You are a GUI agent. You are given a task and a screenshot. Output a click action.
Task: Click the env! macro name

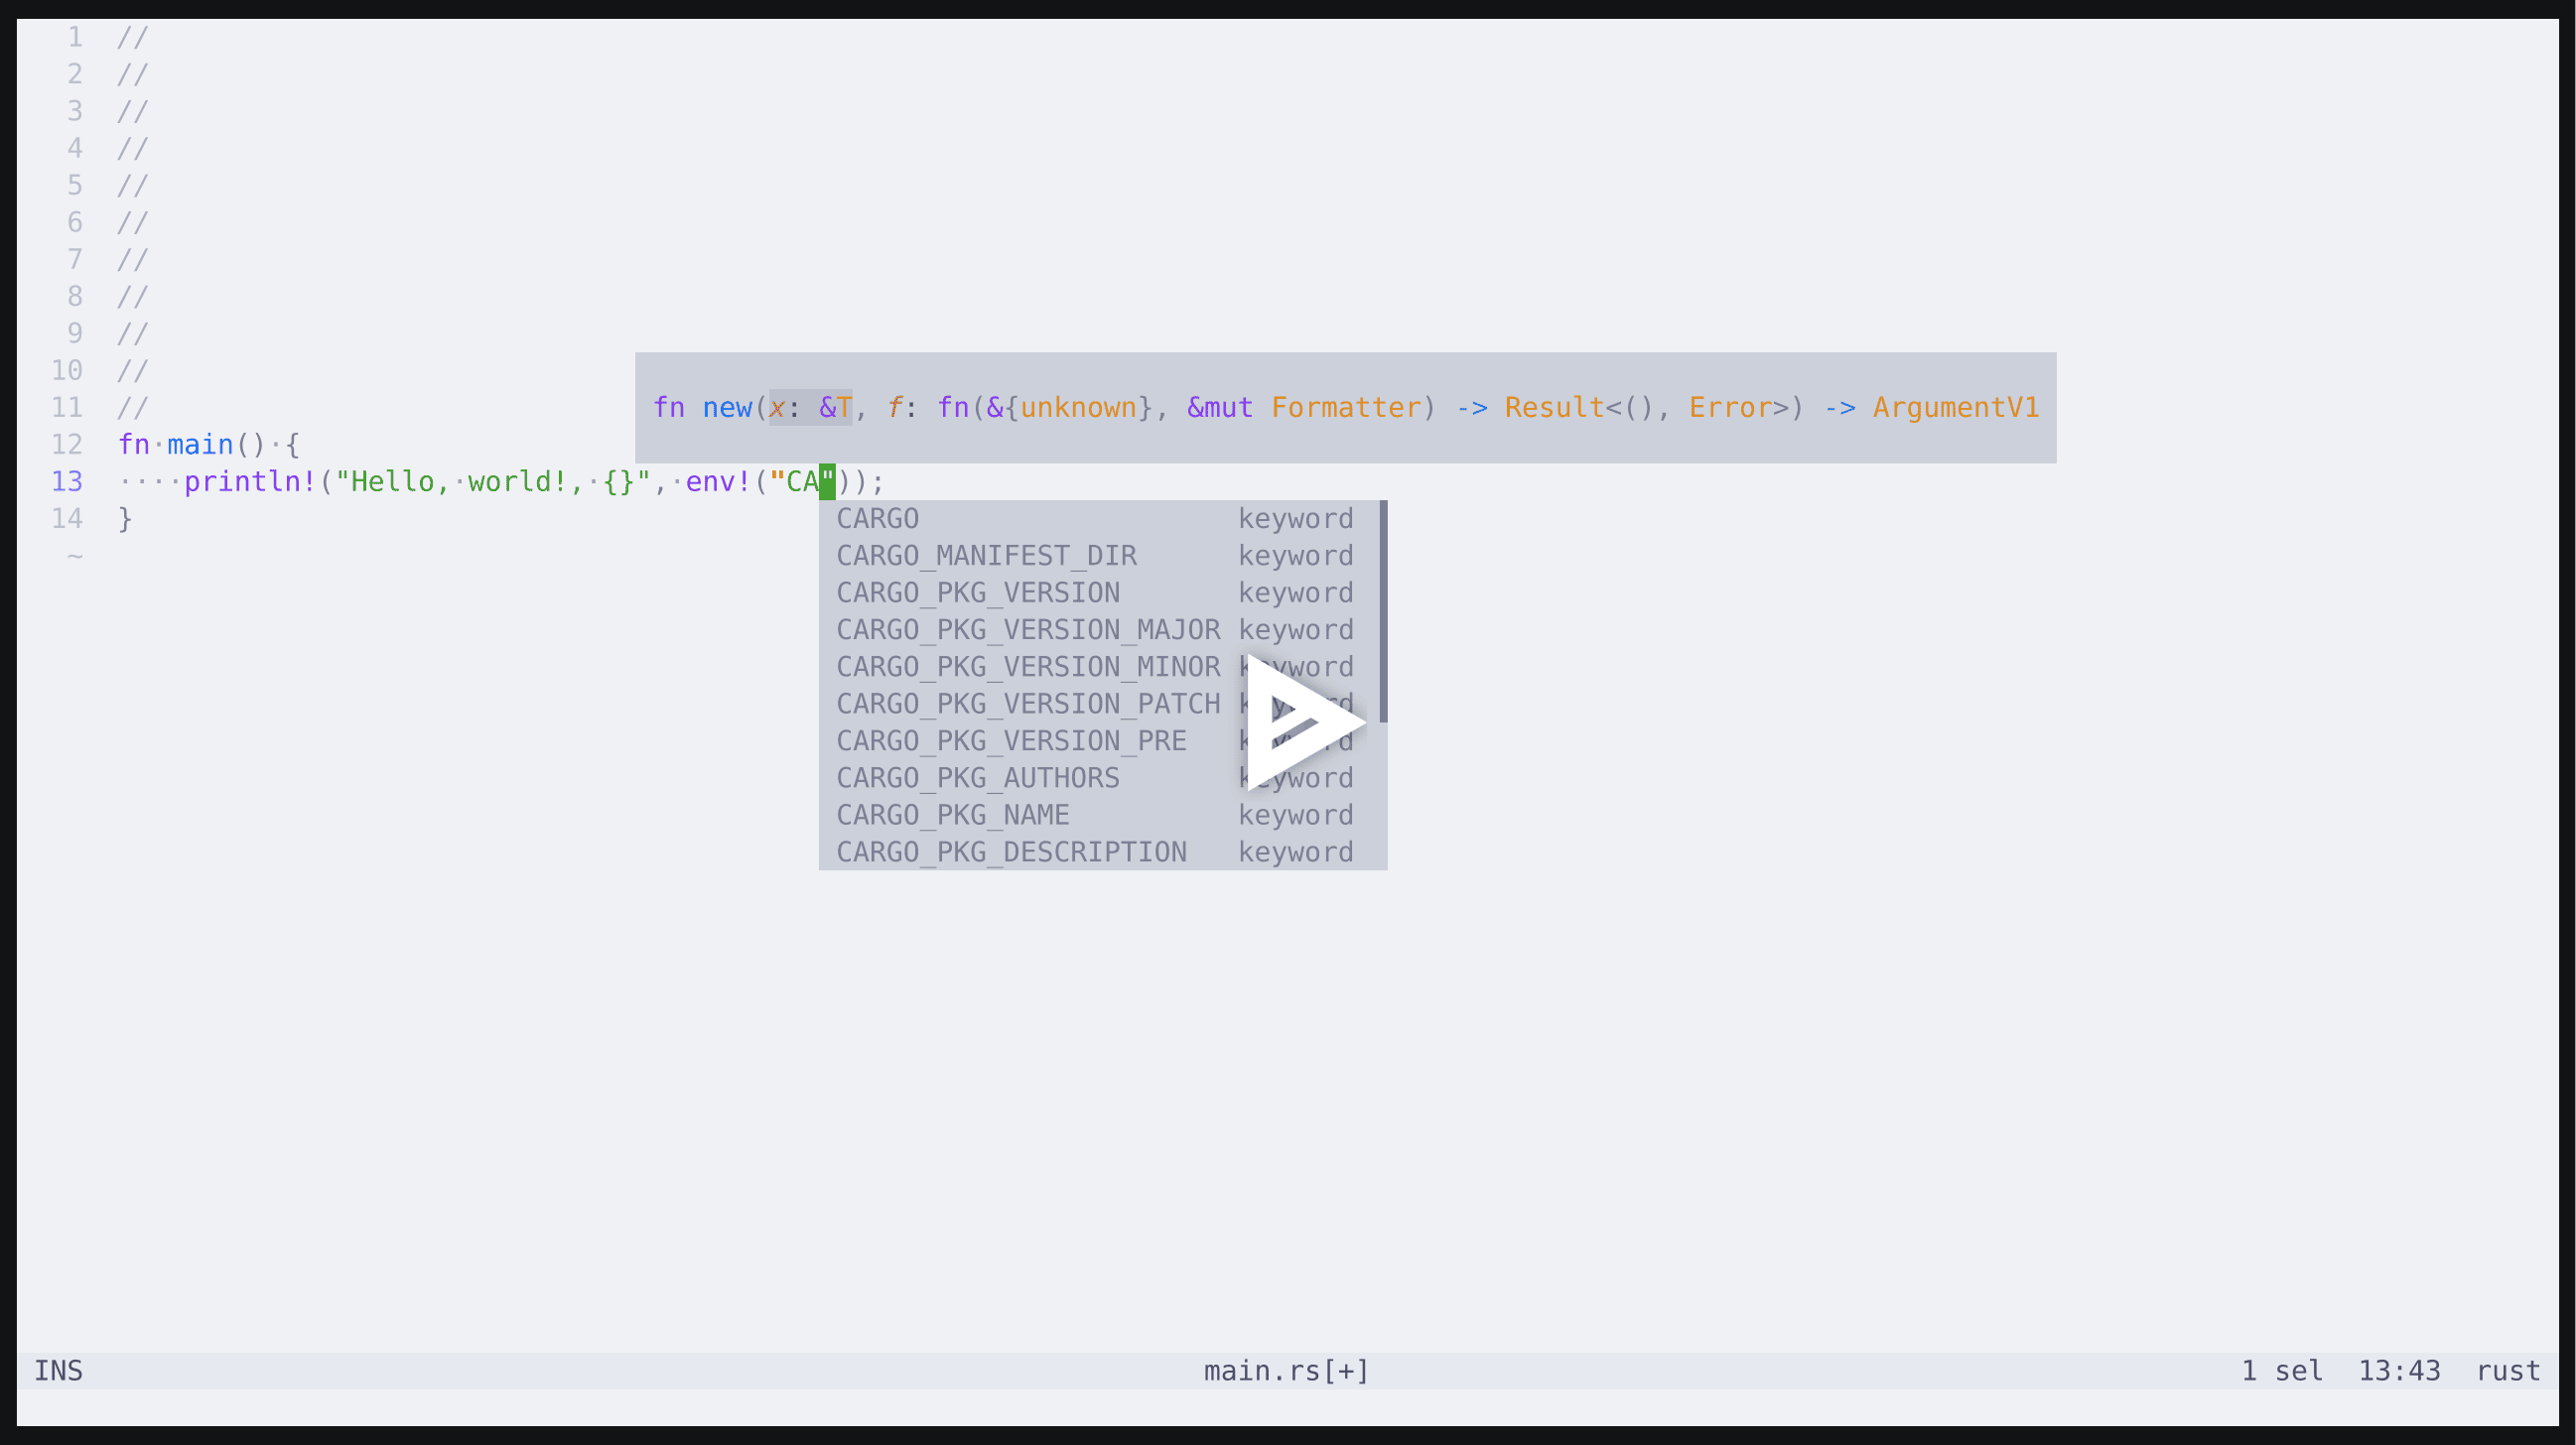click(x=718, y=482)
